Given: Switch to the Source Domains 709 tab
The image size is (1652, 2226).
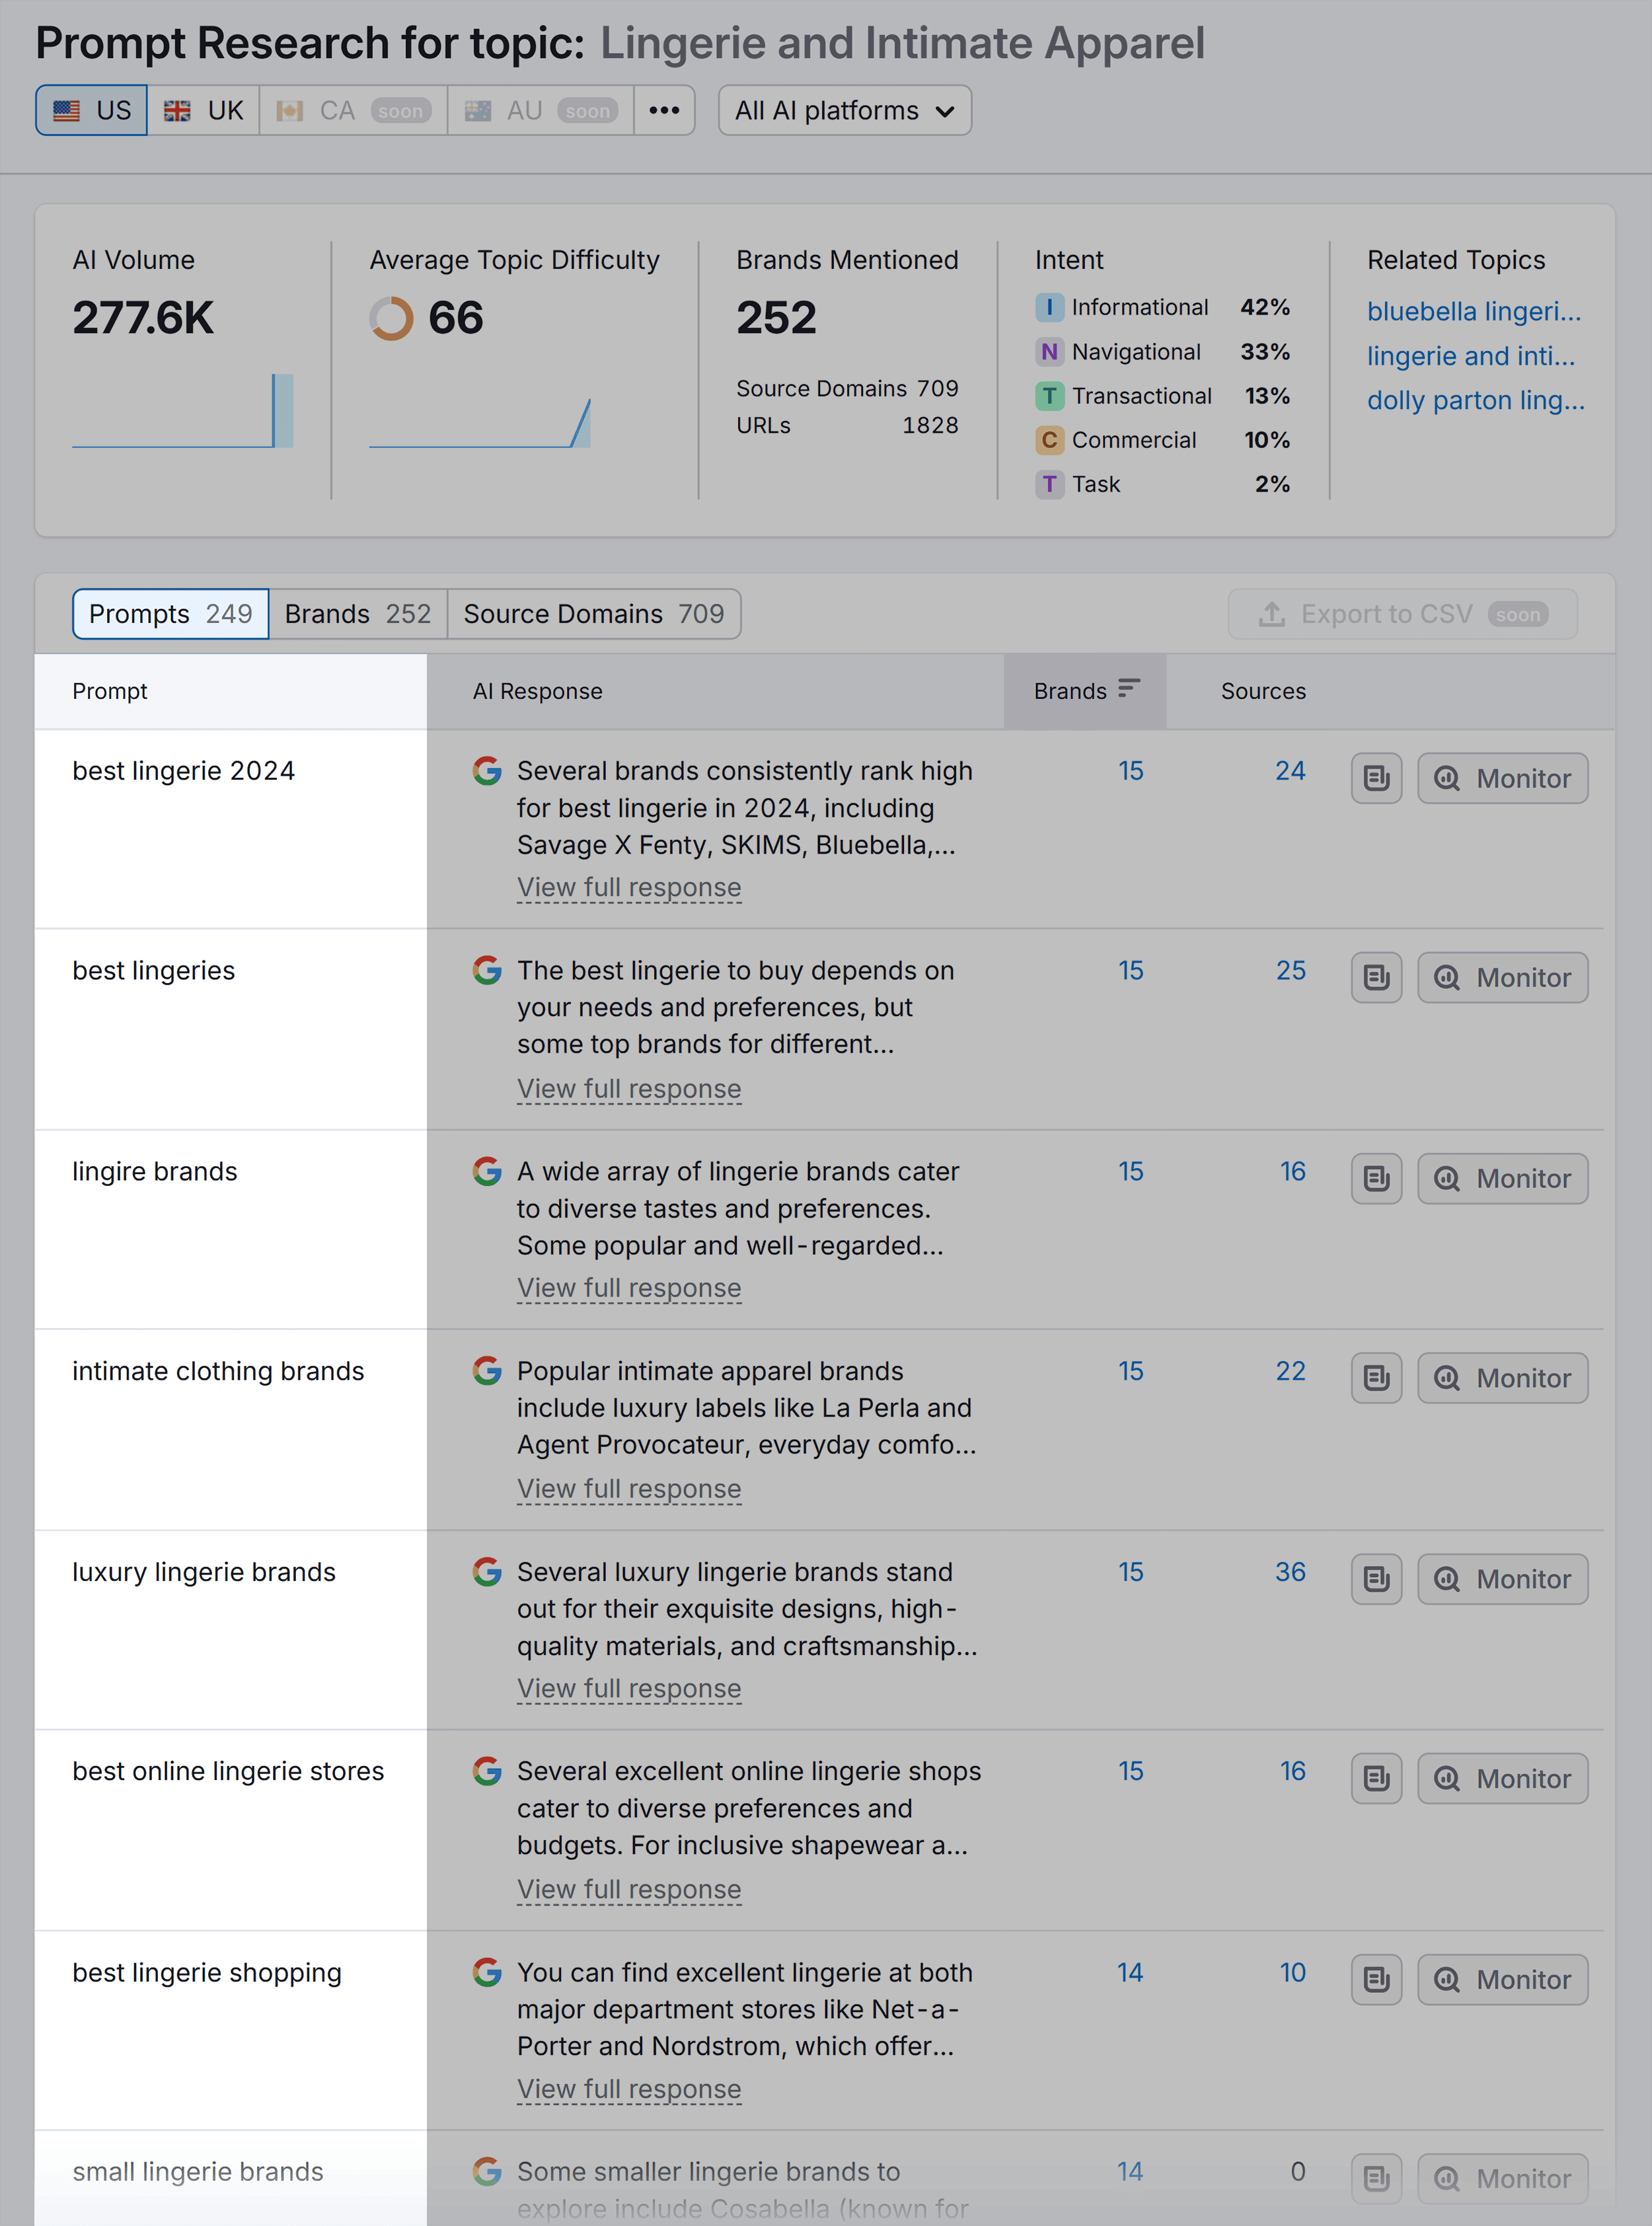Looking at the screenshot, I should coord(594,614).
